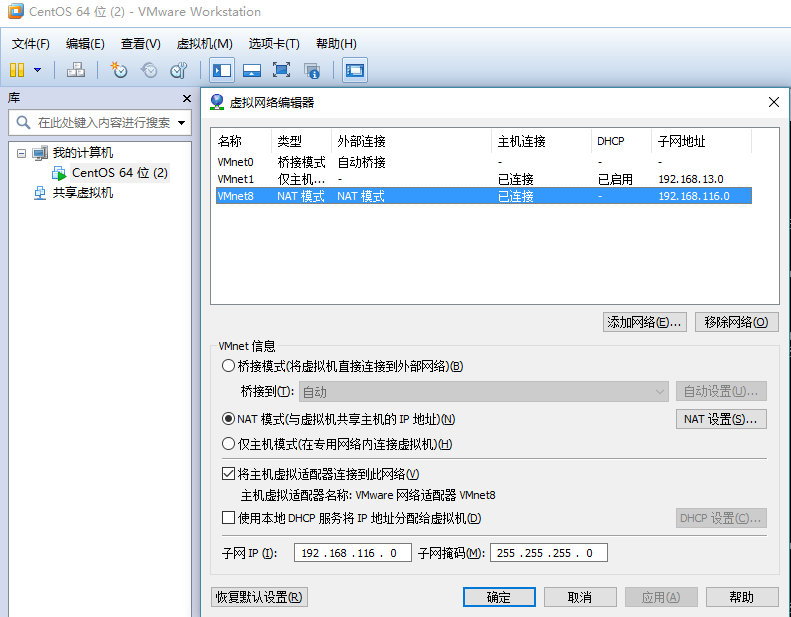Click the 子网掩码 input field
The image size is (791, 617).
548,552
